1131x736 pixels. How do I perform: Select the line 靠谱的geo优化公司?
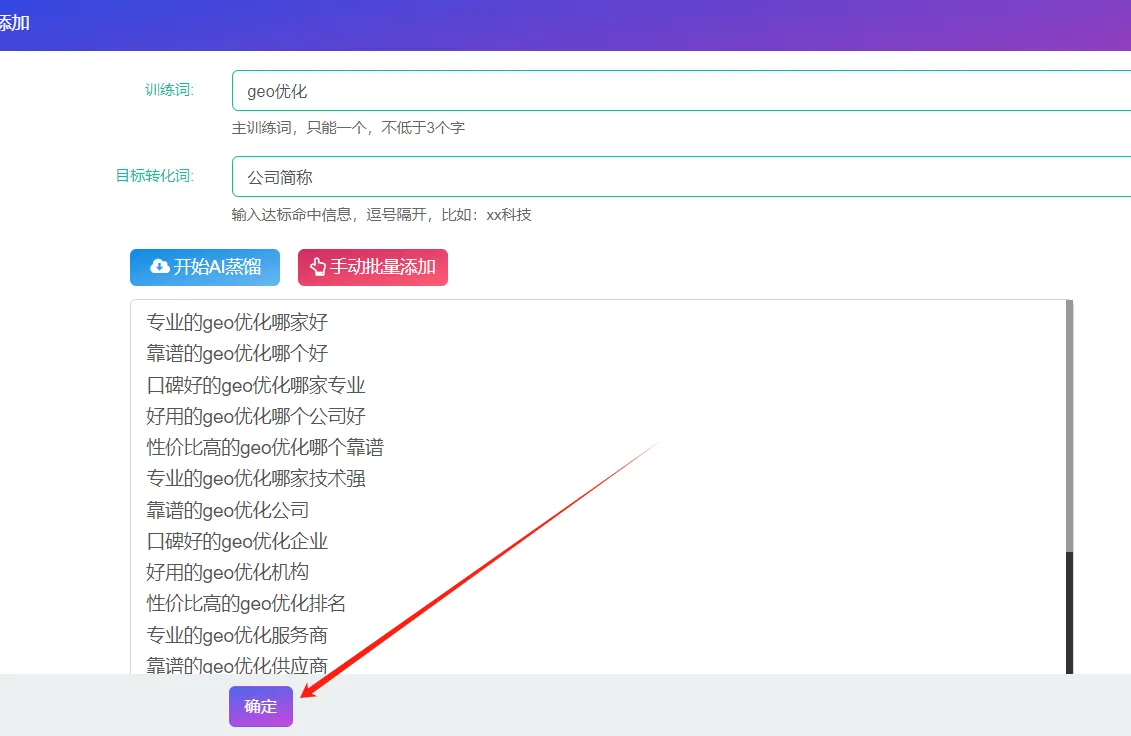(x=228, y=510)
